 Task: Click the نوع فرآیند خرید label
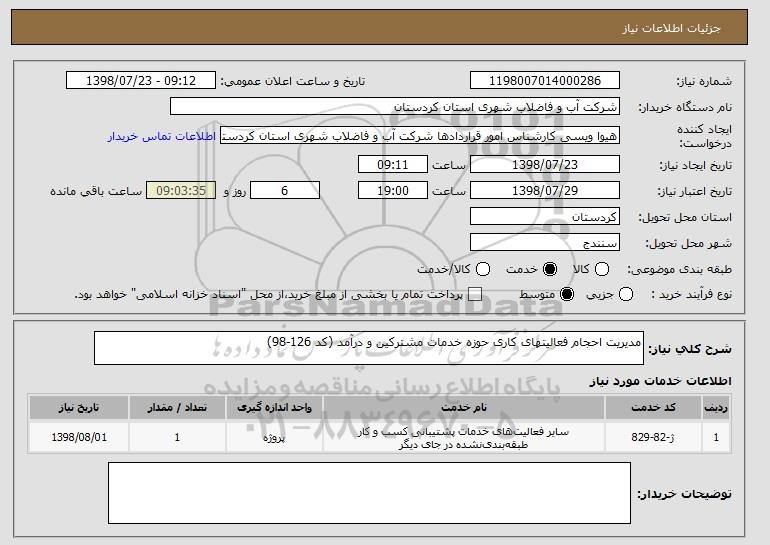(x=691, y=295)
